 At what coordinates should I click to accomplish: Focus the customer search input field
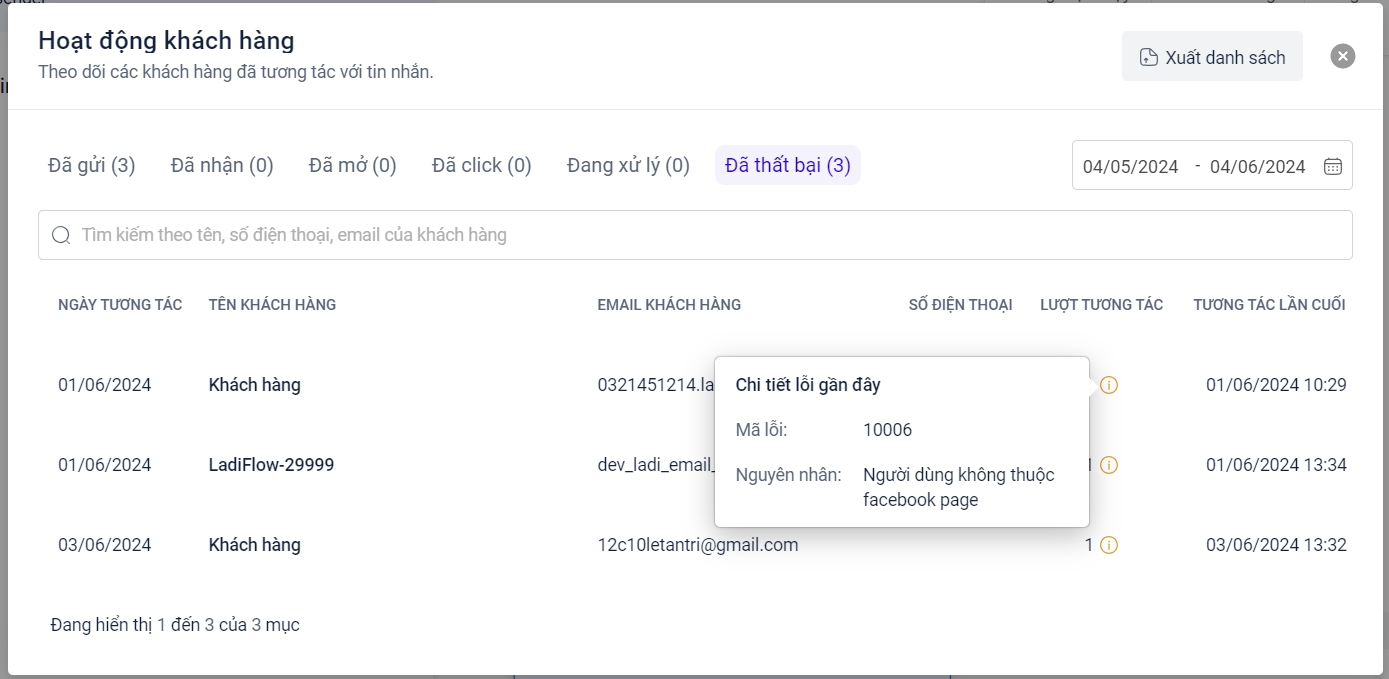point(700,235)
